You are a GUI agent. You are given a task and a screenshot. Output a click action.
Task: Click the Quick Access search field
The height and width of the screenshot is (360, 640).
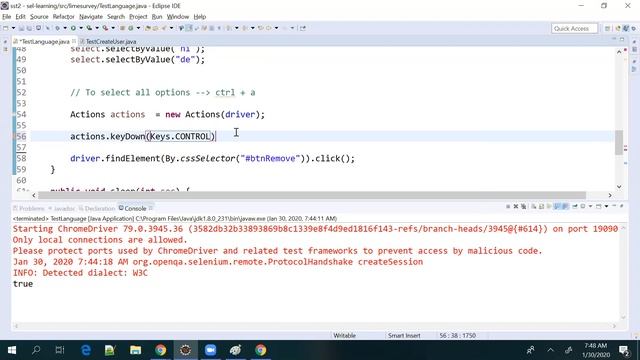(574, 28)
